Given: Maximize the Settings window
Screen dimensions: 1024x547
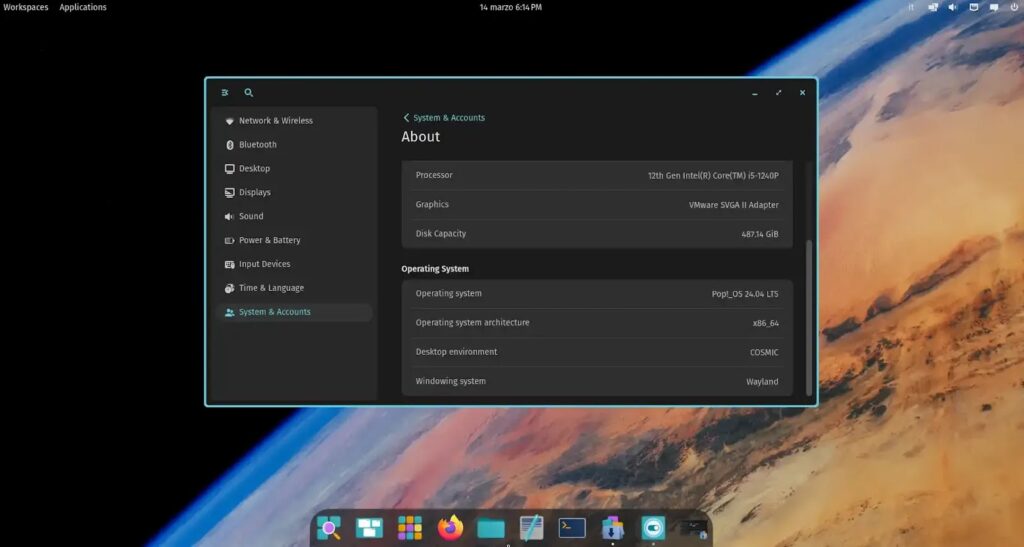Looking at the screenshot, I should click(x=778, y=93).
